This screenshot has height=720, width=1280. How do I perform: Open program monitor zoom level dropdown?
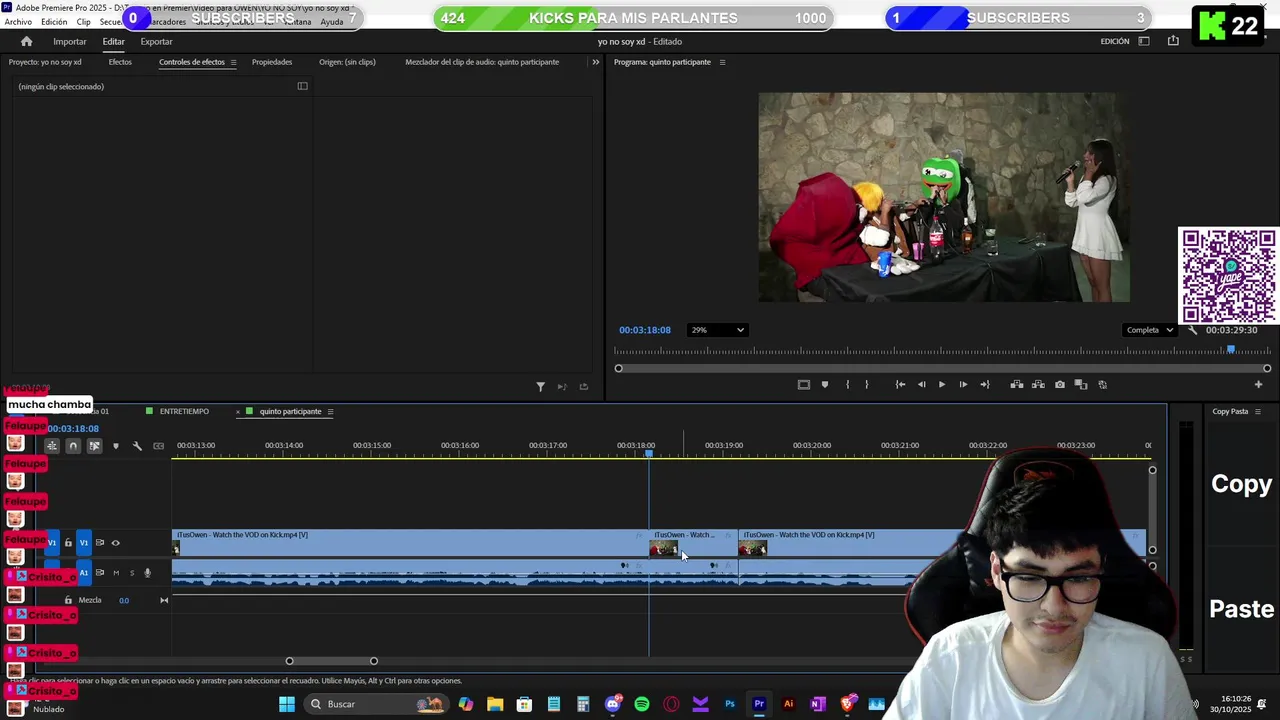pyautogui.click(x=717, y=330)
